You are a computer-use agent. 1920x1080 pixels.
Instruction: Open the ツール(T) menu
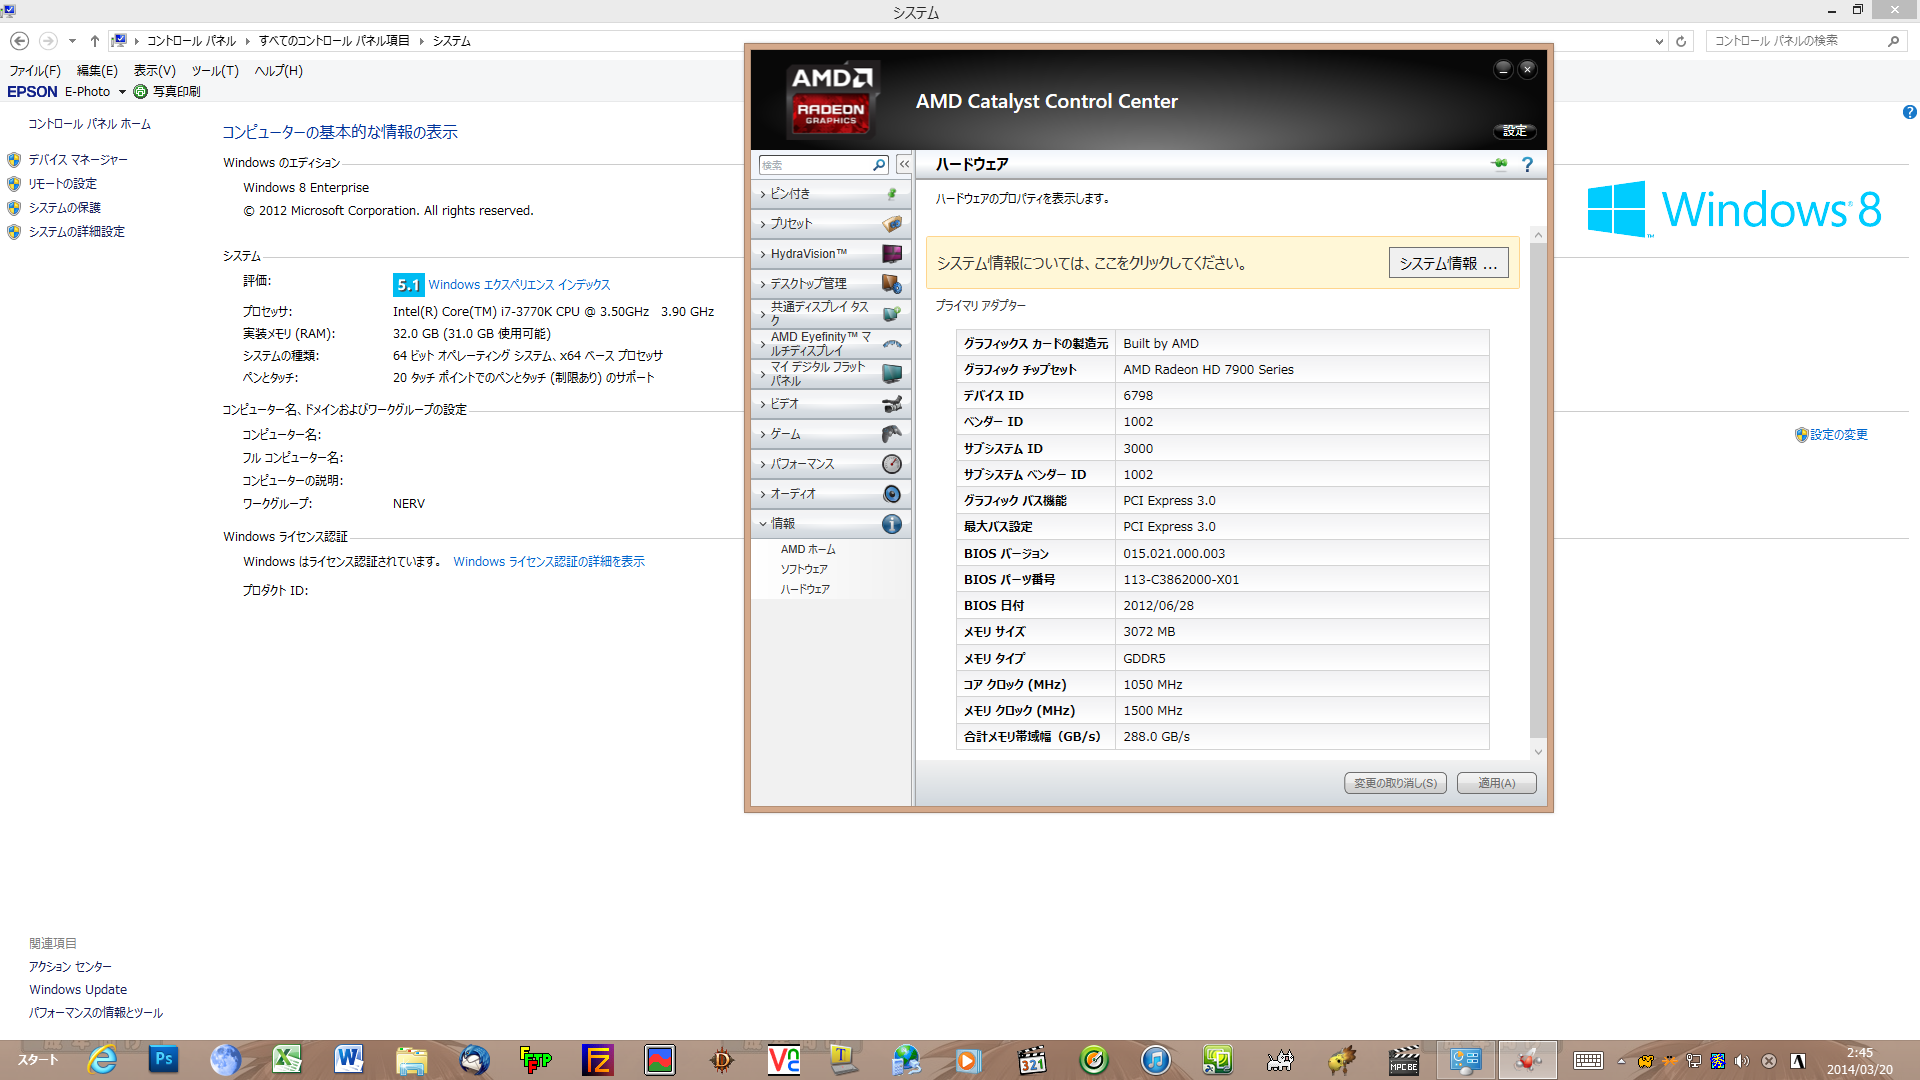pyautogui.click(x=215, y=71)
